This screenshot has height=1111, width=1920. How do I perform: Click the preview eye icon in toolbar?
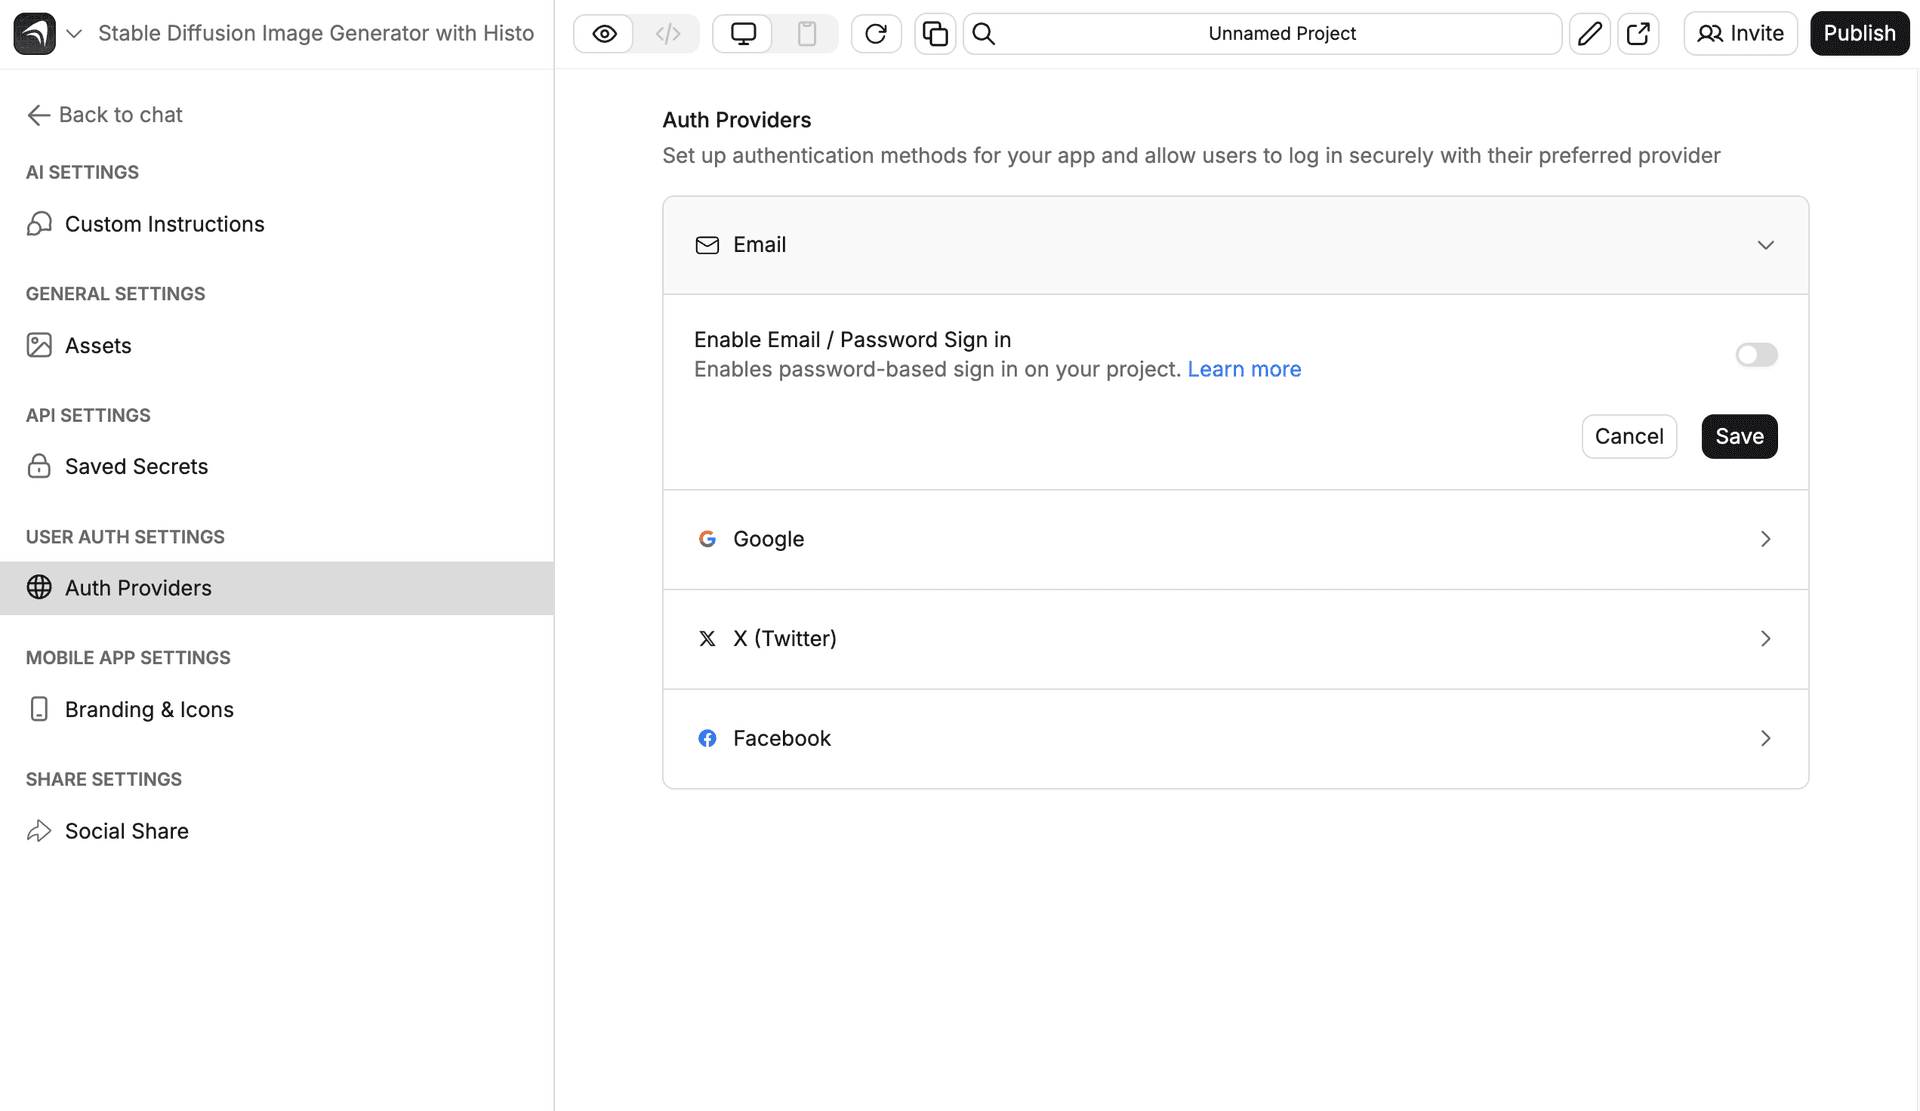click(604, 34)
